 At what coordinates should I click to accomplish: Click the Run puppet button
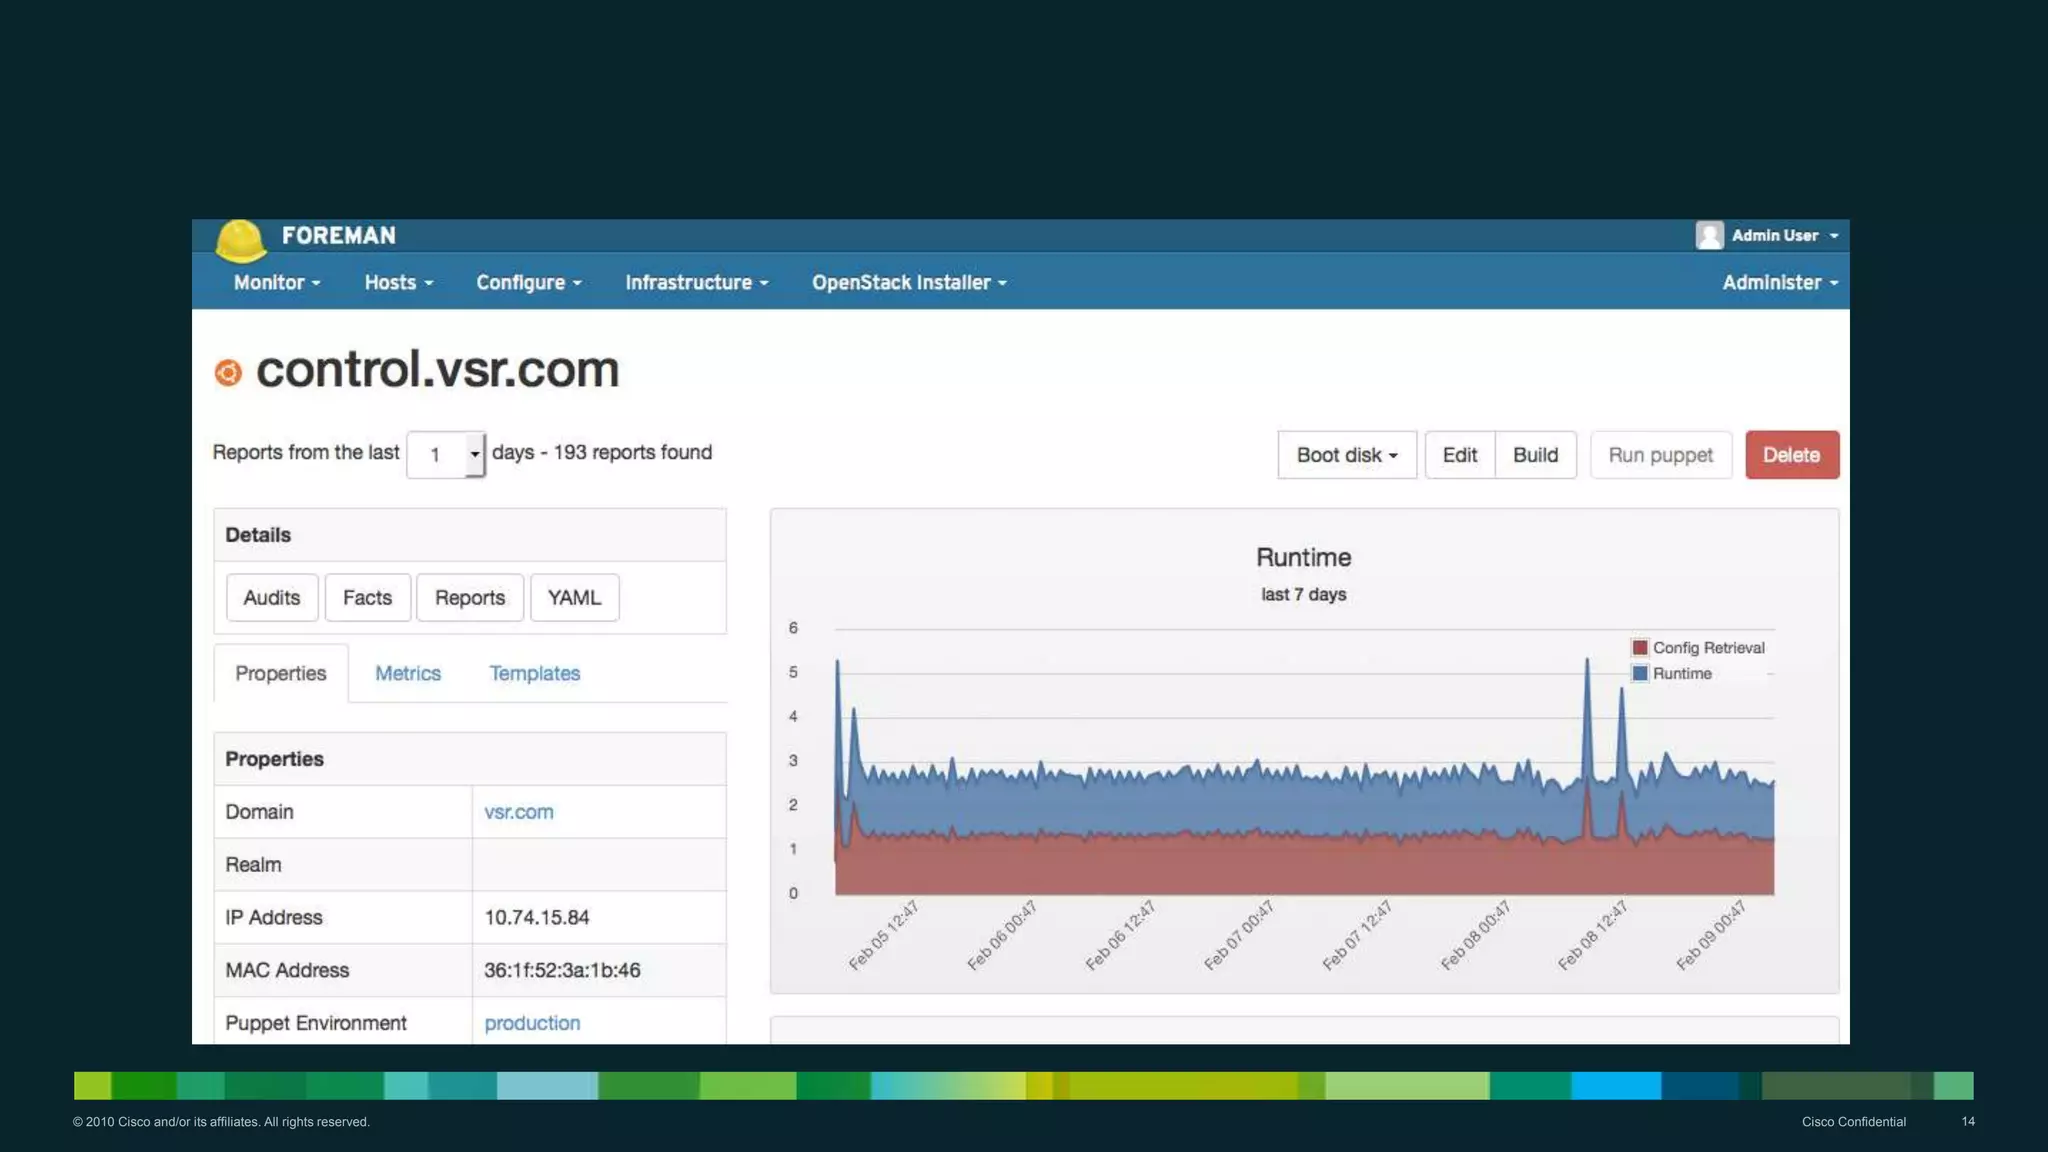click(1660, 455)
